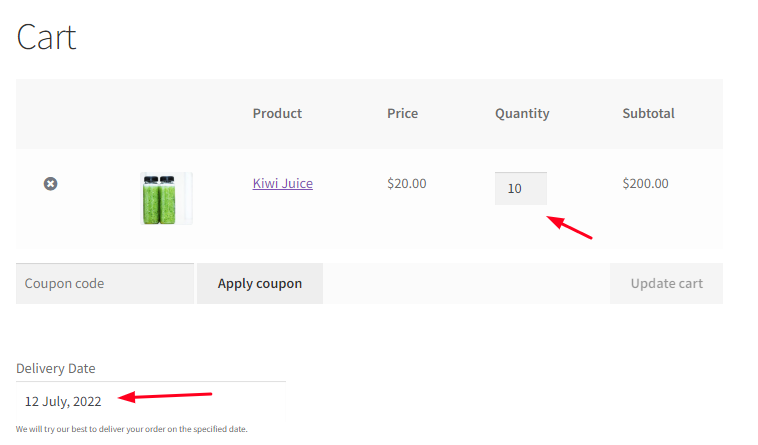Click blank area between Apply coupon and Update cart
Viewport: 758px width, 445px height.
coord(466,283)
